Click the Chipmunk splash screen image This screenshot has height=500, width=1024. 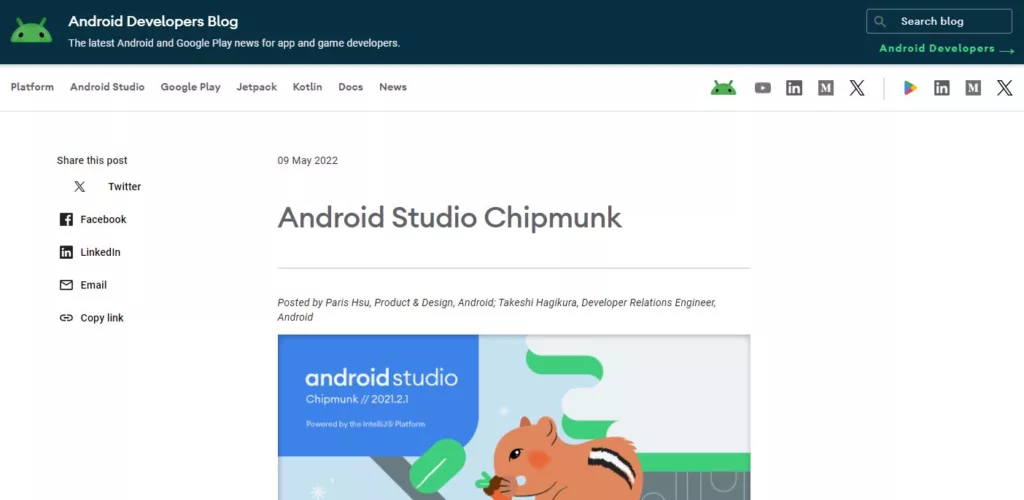coord(514,418)
